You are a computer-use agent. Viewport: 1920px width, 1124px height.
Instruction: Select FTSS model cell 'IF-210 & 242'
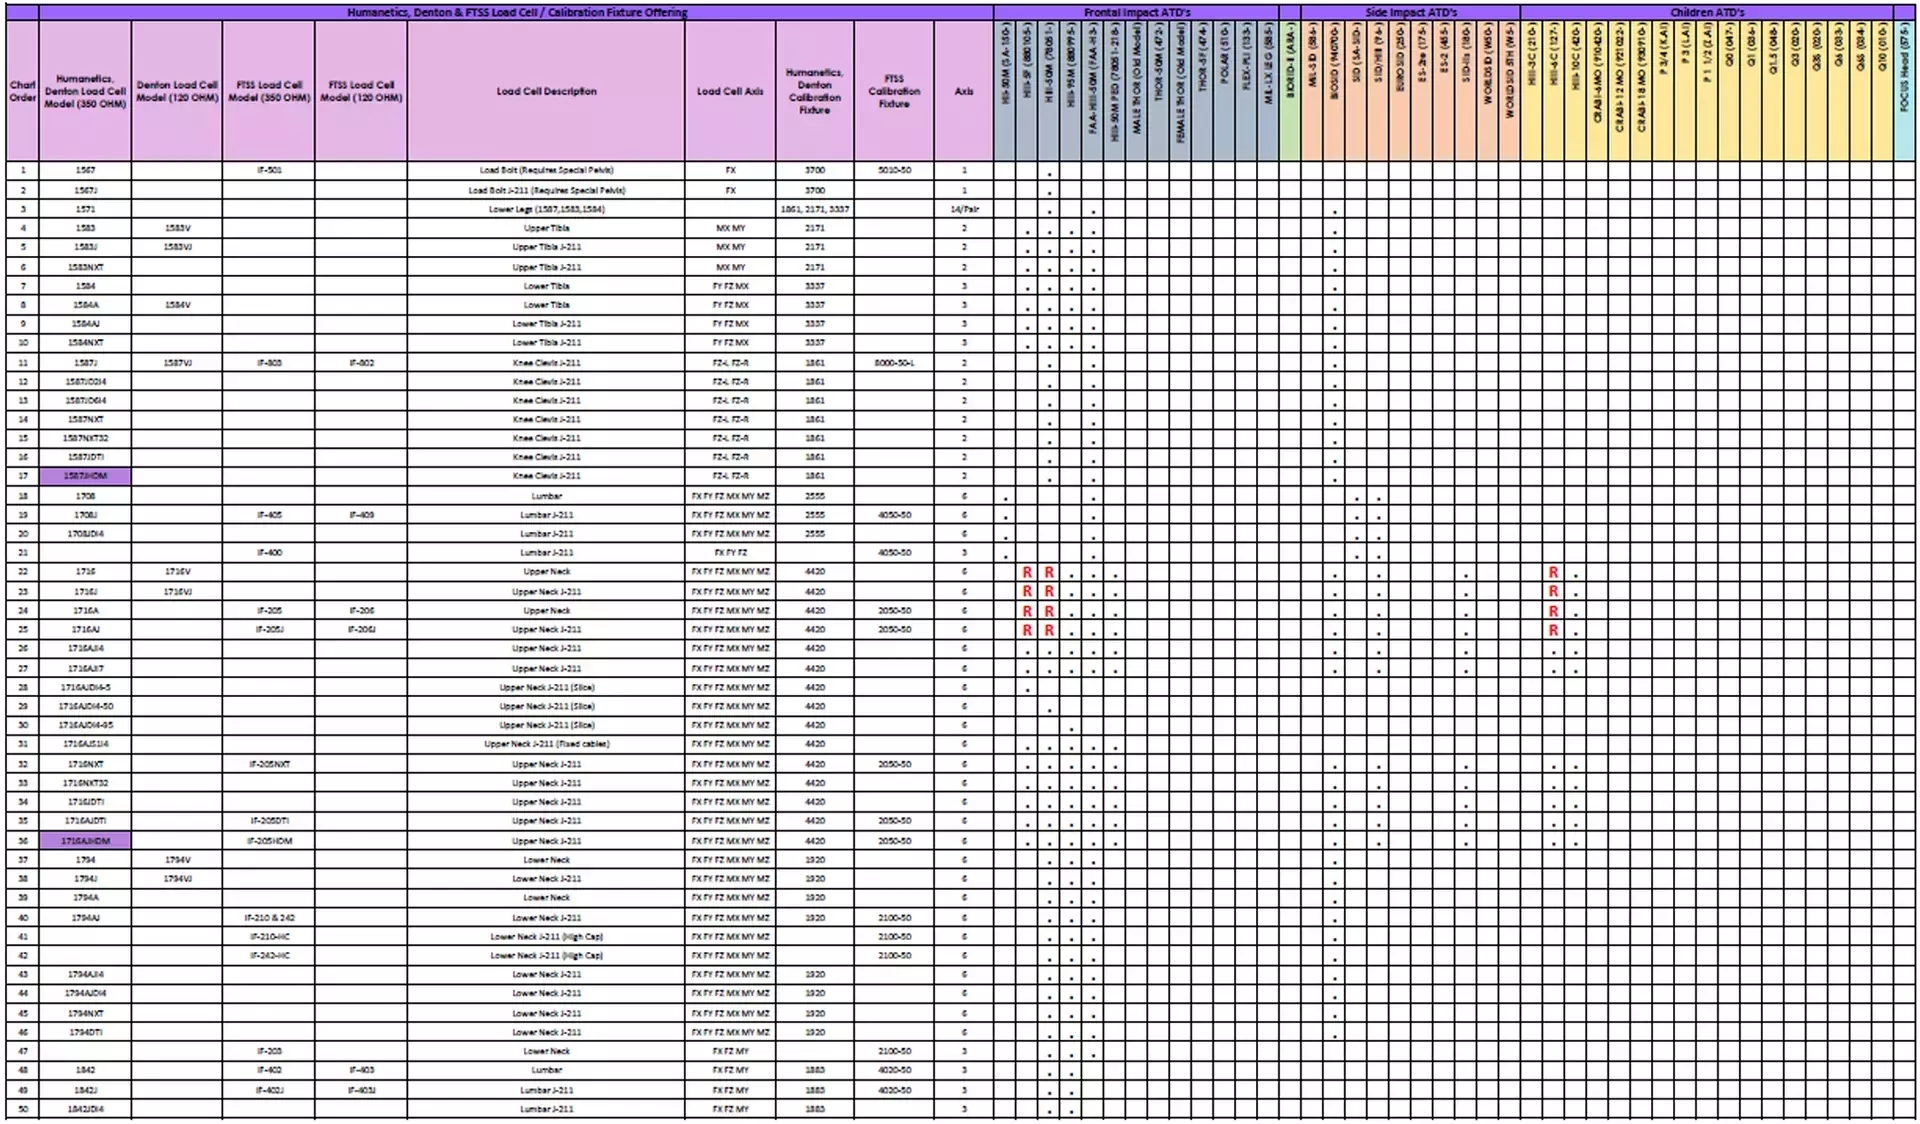point(269,918)
